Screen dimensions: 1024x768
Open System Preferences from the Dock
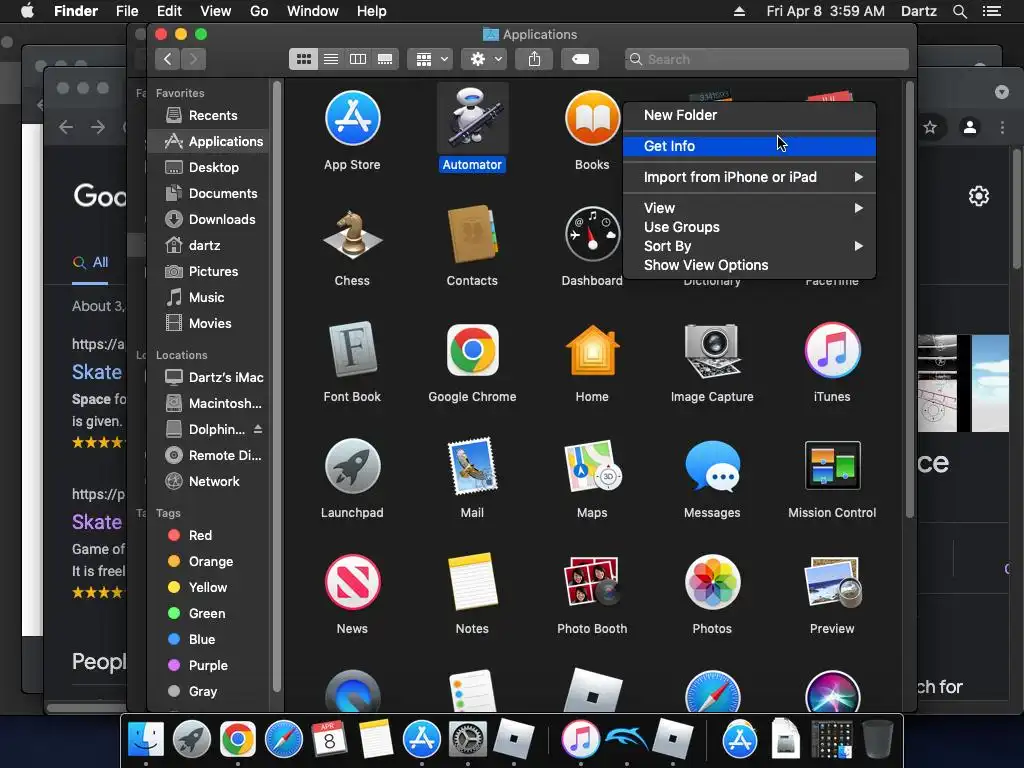point(468,740)
